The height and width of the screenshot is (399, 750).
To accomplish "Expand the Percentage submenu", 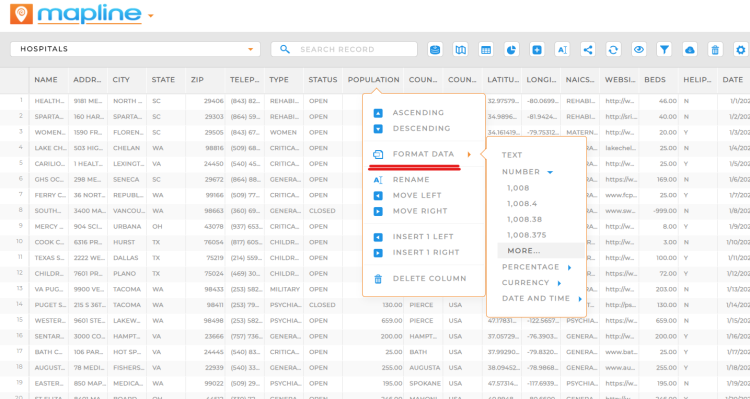I will coord(537,267).
